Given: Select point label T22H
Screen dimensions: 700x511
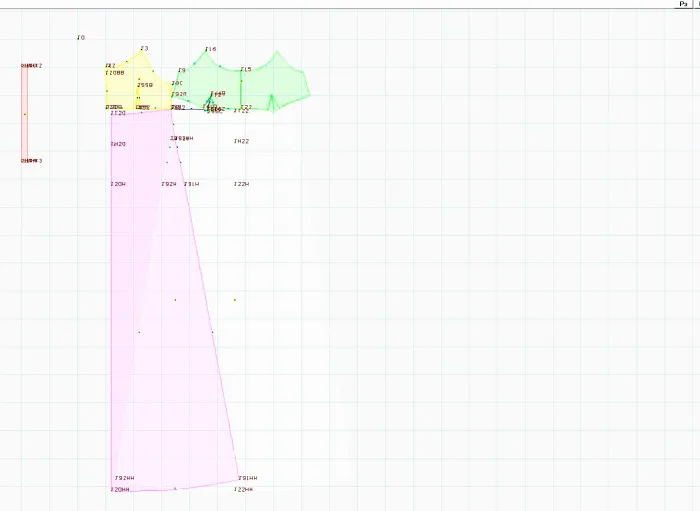Looking at the screenshot, I should pos(242,184).
